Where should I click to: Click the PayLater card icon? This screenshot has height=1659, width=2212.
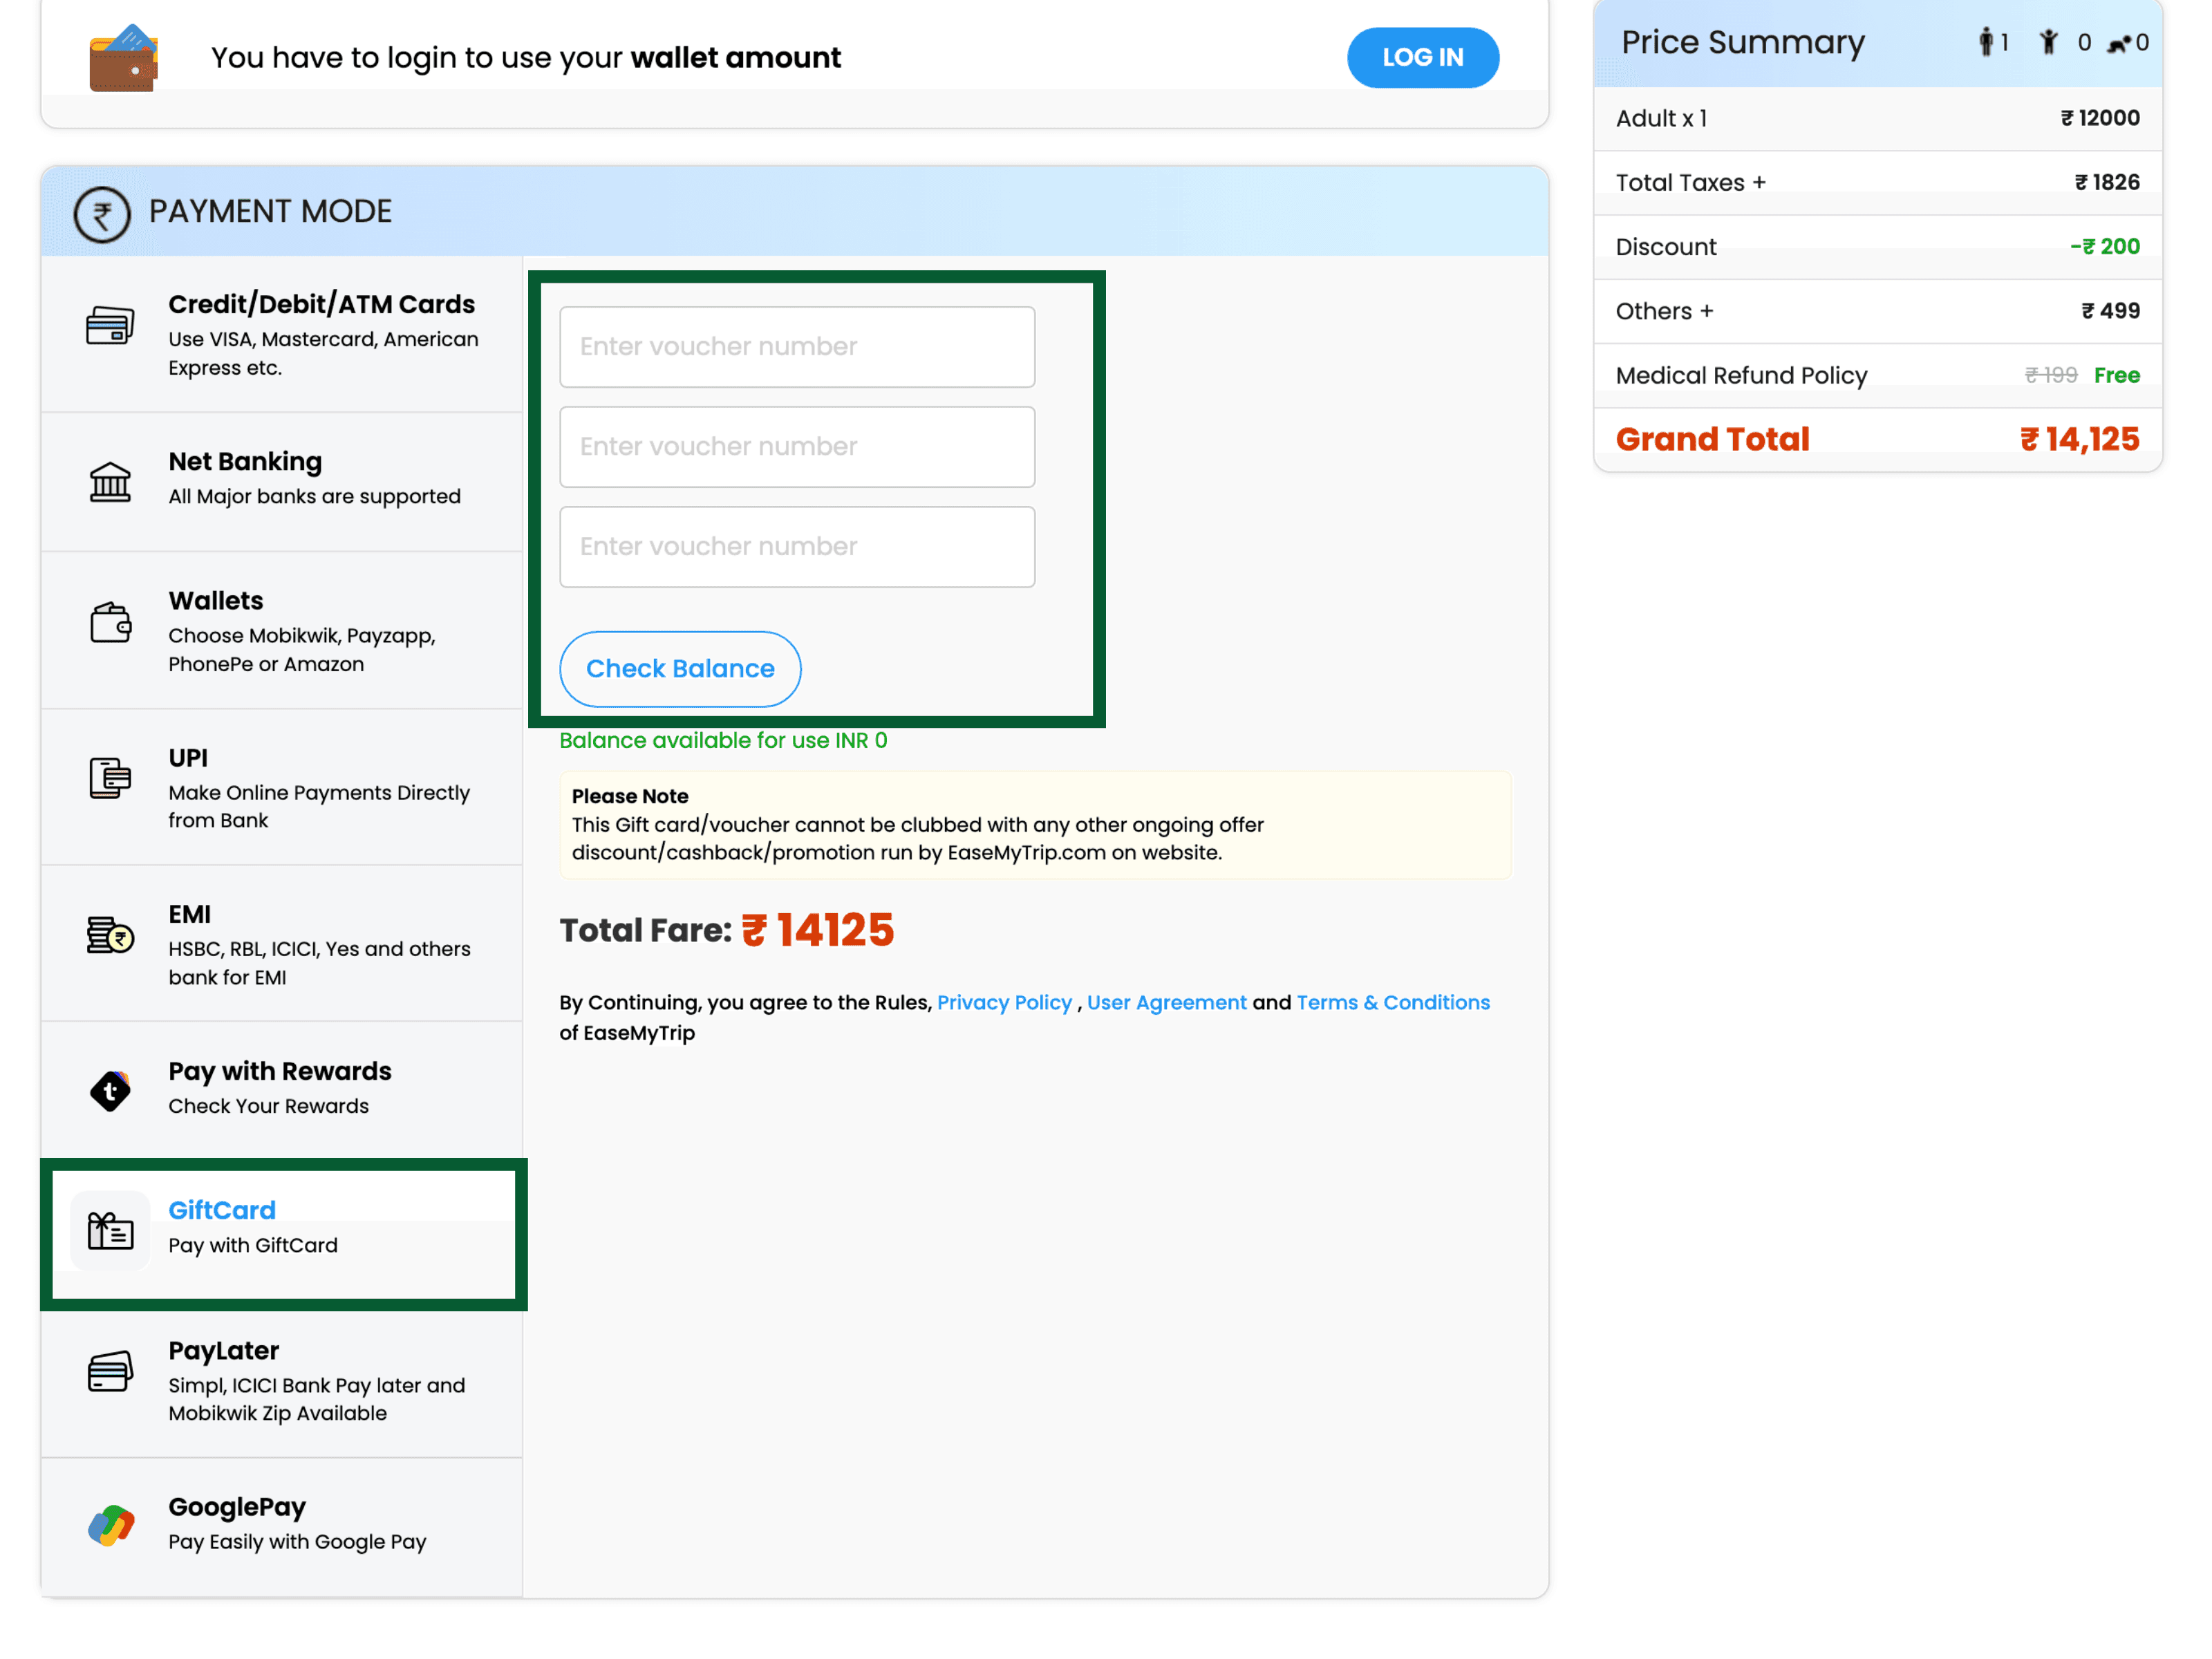[x=110, y=1371]
